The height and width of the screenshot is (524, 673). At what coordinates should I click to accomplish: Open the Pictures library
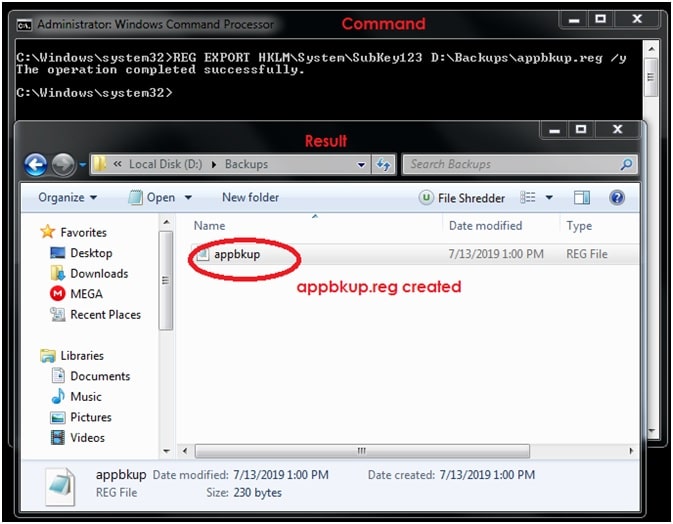(91, 418)
